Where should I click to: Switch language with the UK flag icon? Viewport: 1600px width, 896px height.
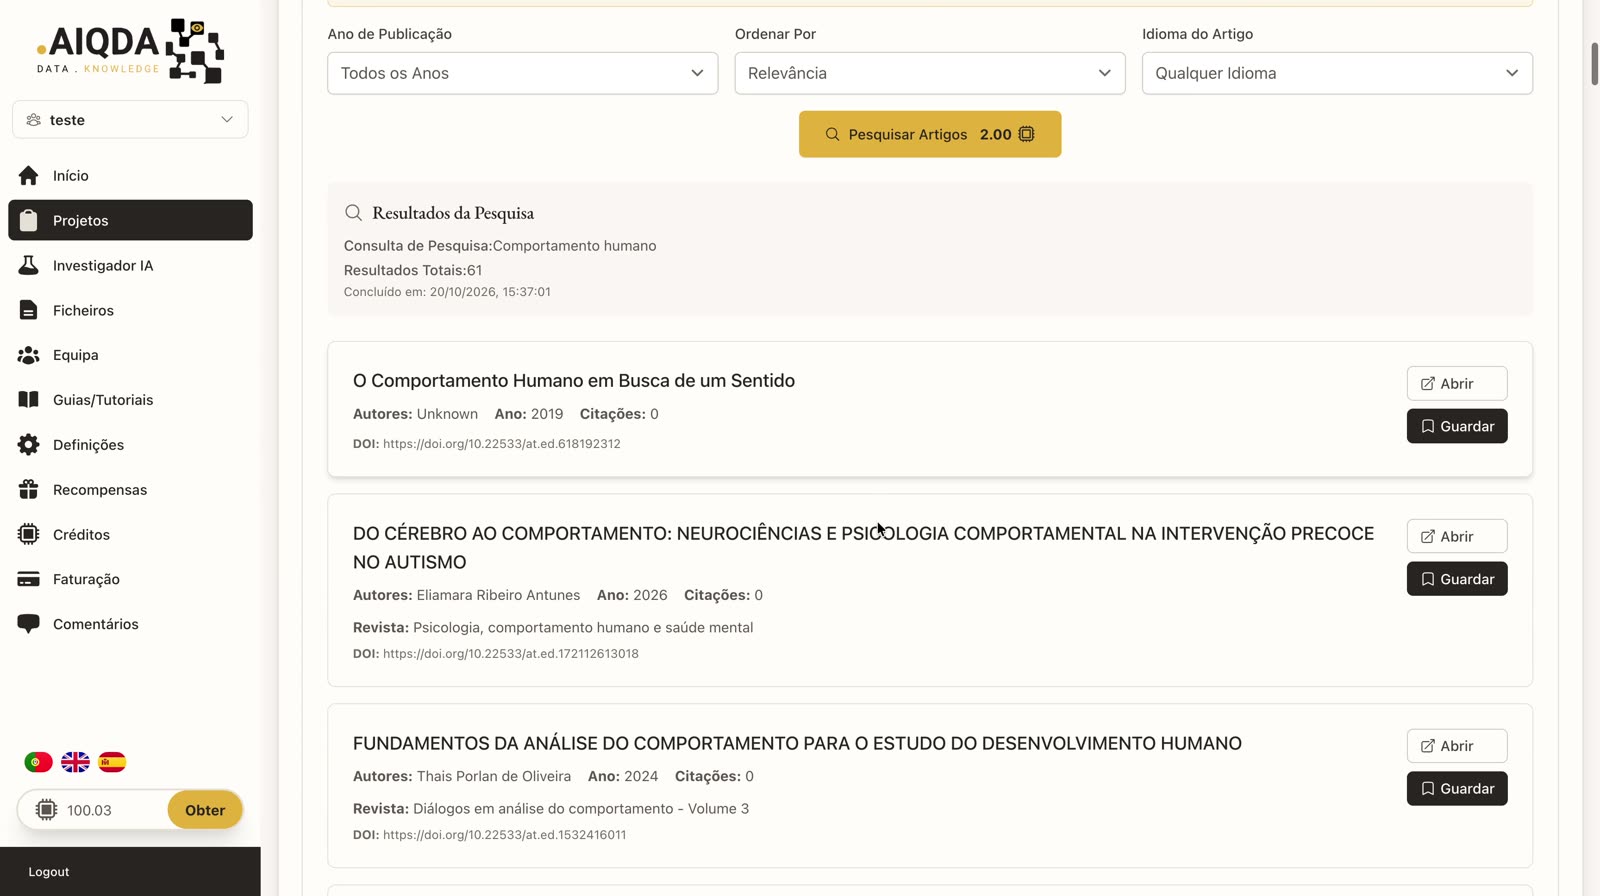(x=75, y=762)
